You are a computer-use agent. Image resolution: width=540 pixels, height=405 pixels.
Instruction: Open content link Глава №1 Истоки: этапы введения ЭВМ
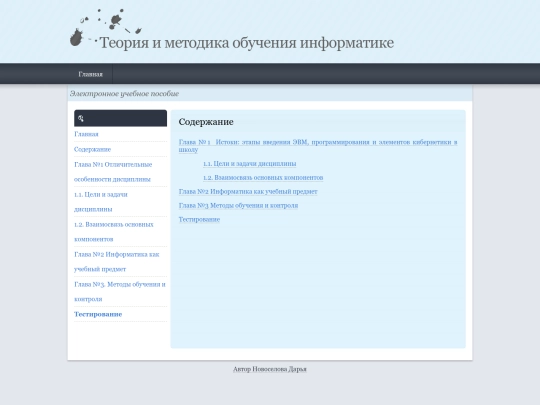tap(318, 146)
